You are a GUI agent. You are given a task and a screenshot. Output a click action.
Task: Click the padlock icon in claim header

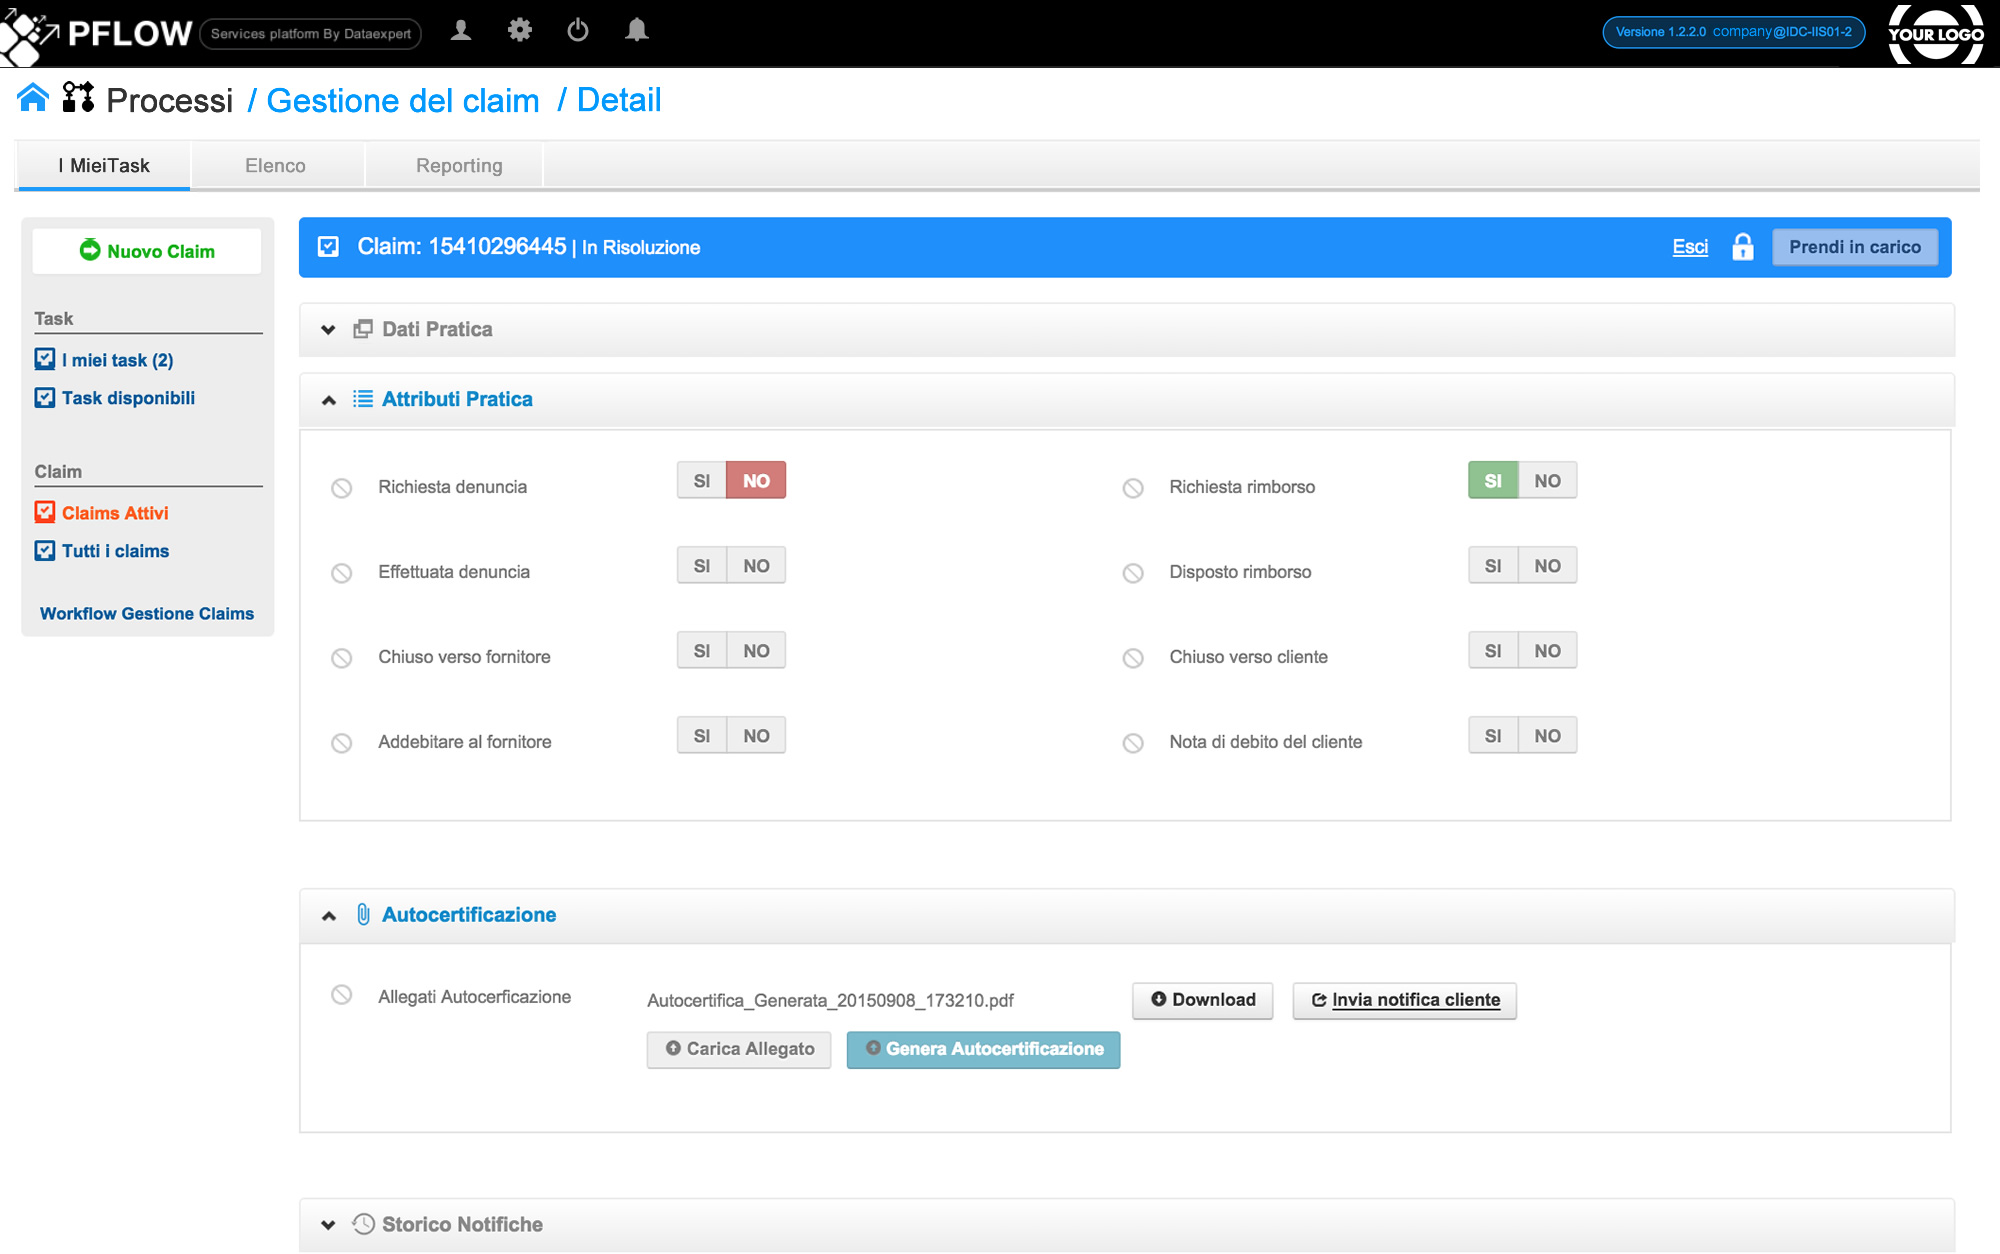1742,247
